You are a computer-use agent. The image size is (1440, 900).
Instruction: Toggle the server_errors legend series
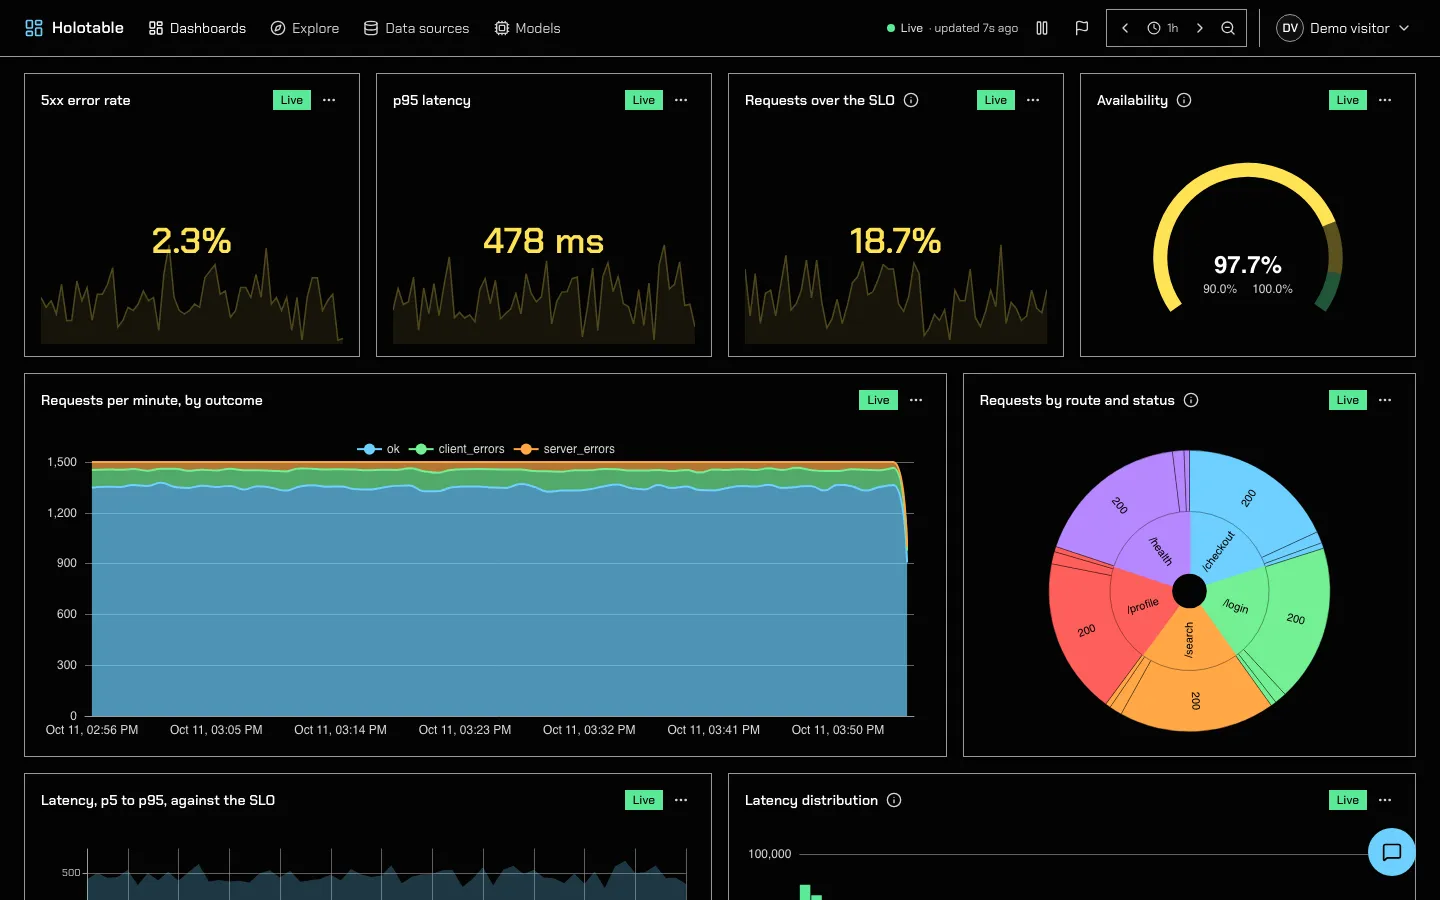pyautogui.click(x=565, y=449)
